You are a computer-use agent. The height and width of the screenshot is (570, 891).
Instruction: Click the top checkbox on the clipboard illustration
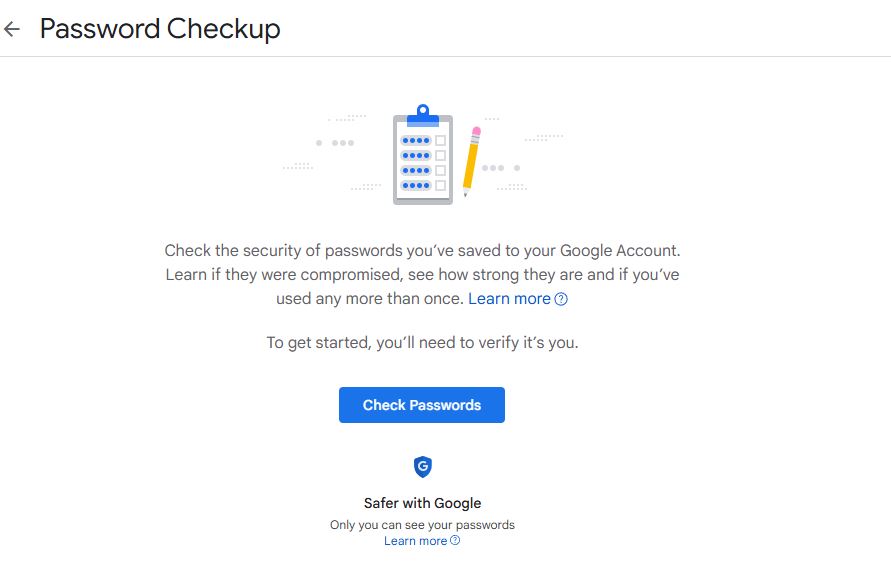440,141
